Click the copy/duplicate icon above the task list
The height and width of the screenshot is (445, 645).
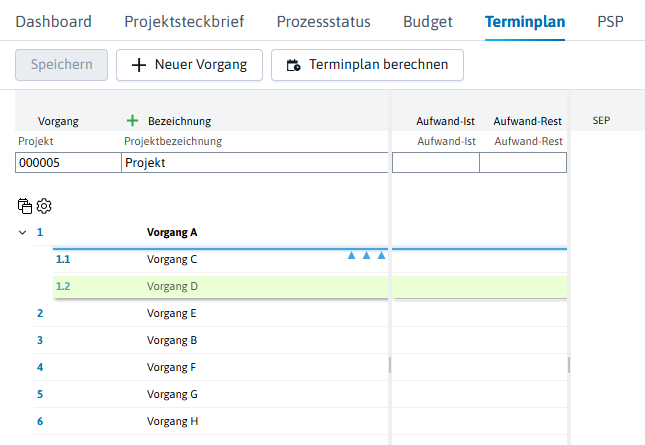point(25,206)
